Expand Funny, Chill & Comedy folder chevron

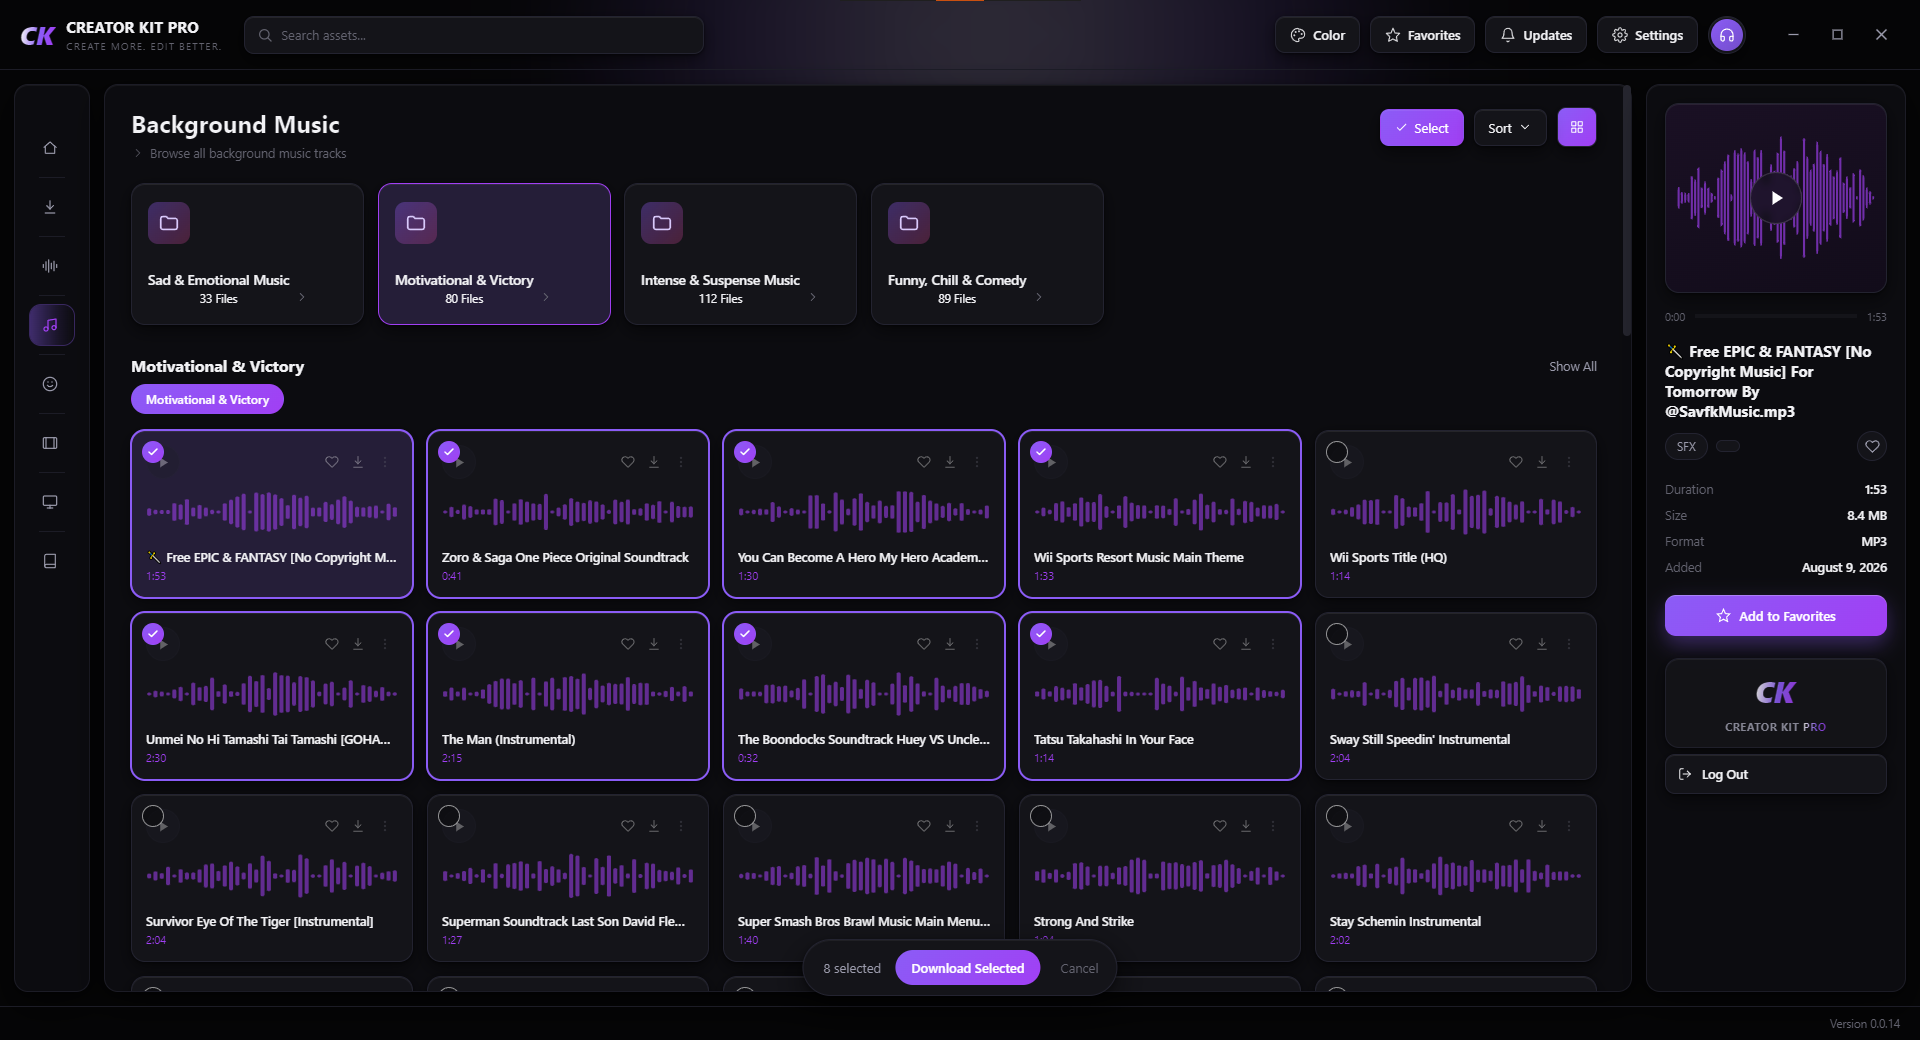(x=1039, y=297)
